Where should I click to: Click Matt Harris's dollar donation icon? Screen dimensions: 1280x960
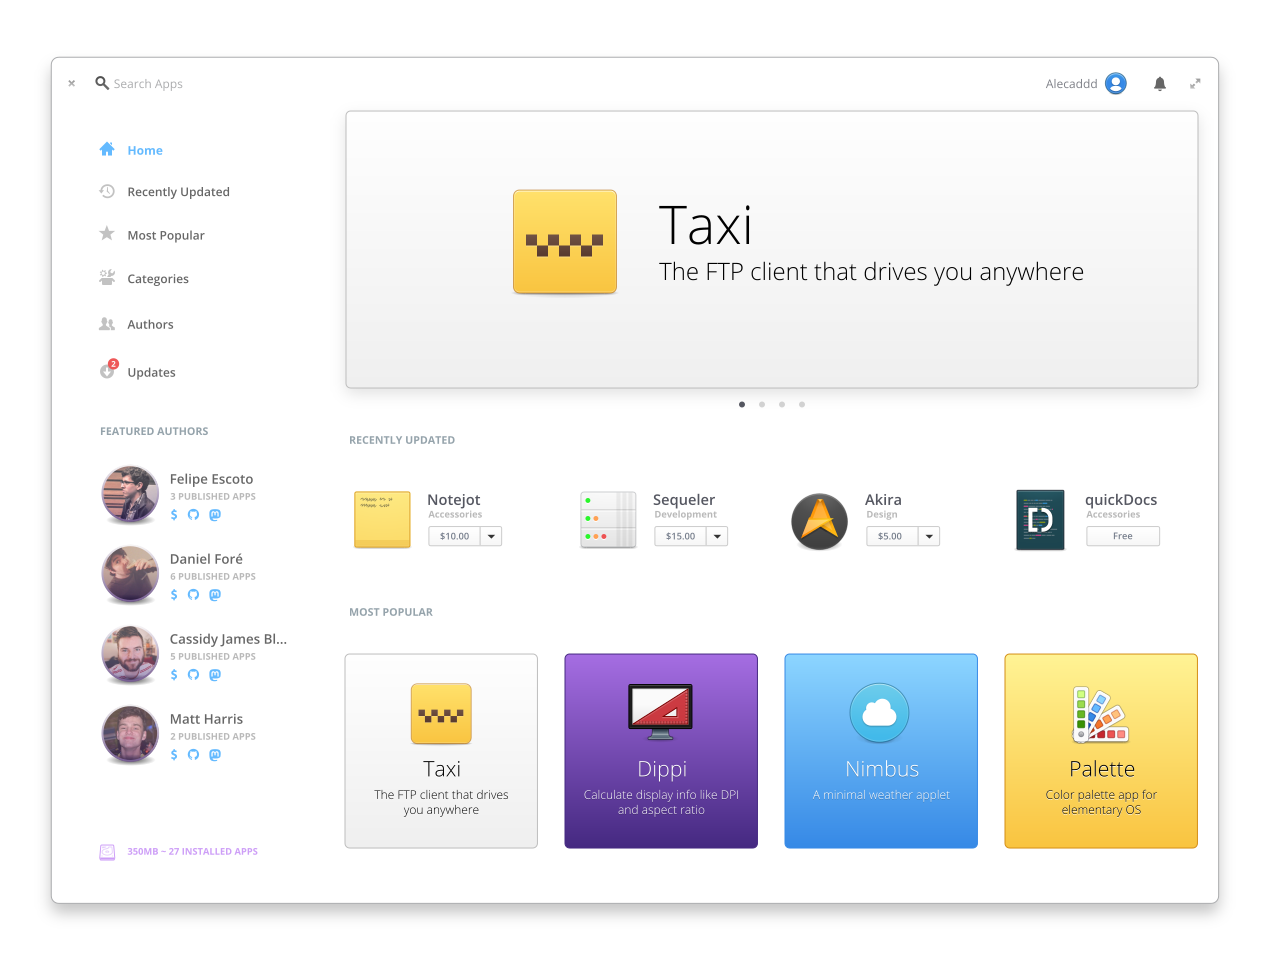tap(174, 755)
